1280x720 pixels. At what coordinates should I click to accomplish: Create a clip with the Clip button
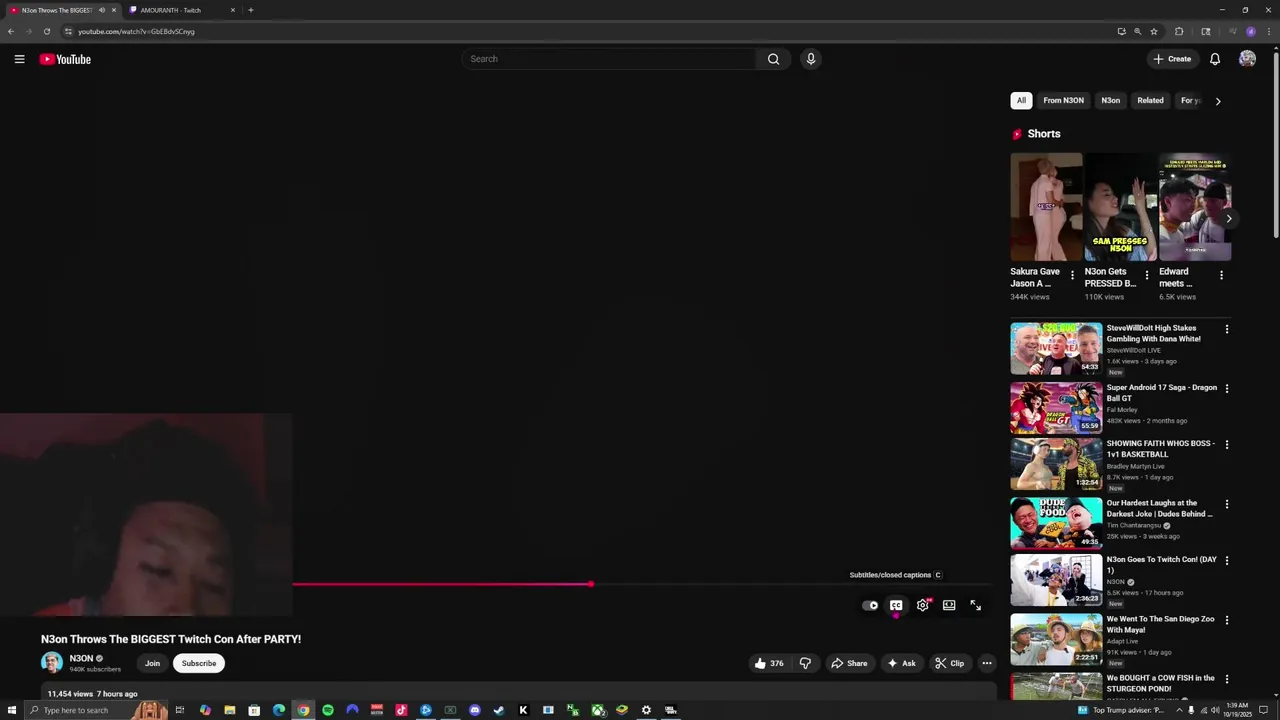(949, 663)
